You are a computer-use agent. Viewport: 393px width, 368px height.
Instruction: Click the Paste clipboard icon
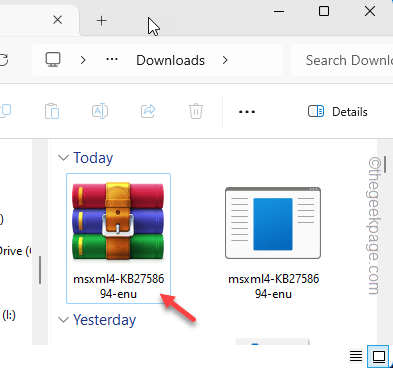click(52, 111)
